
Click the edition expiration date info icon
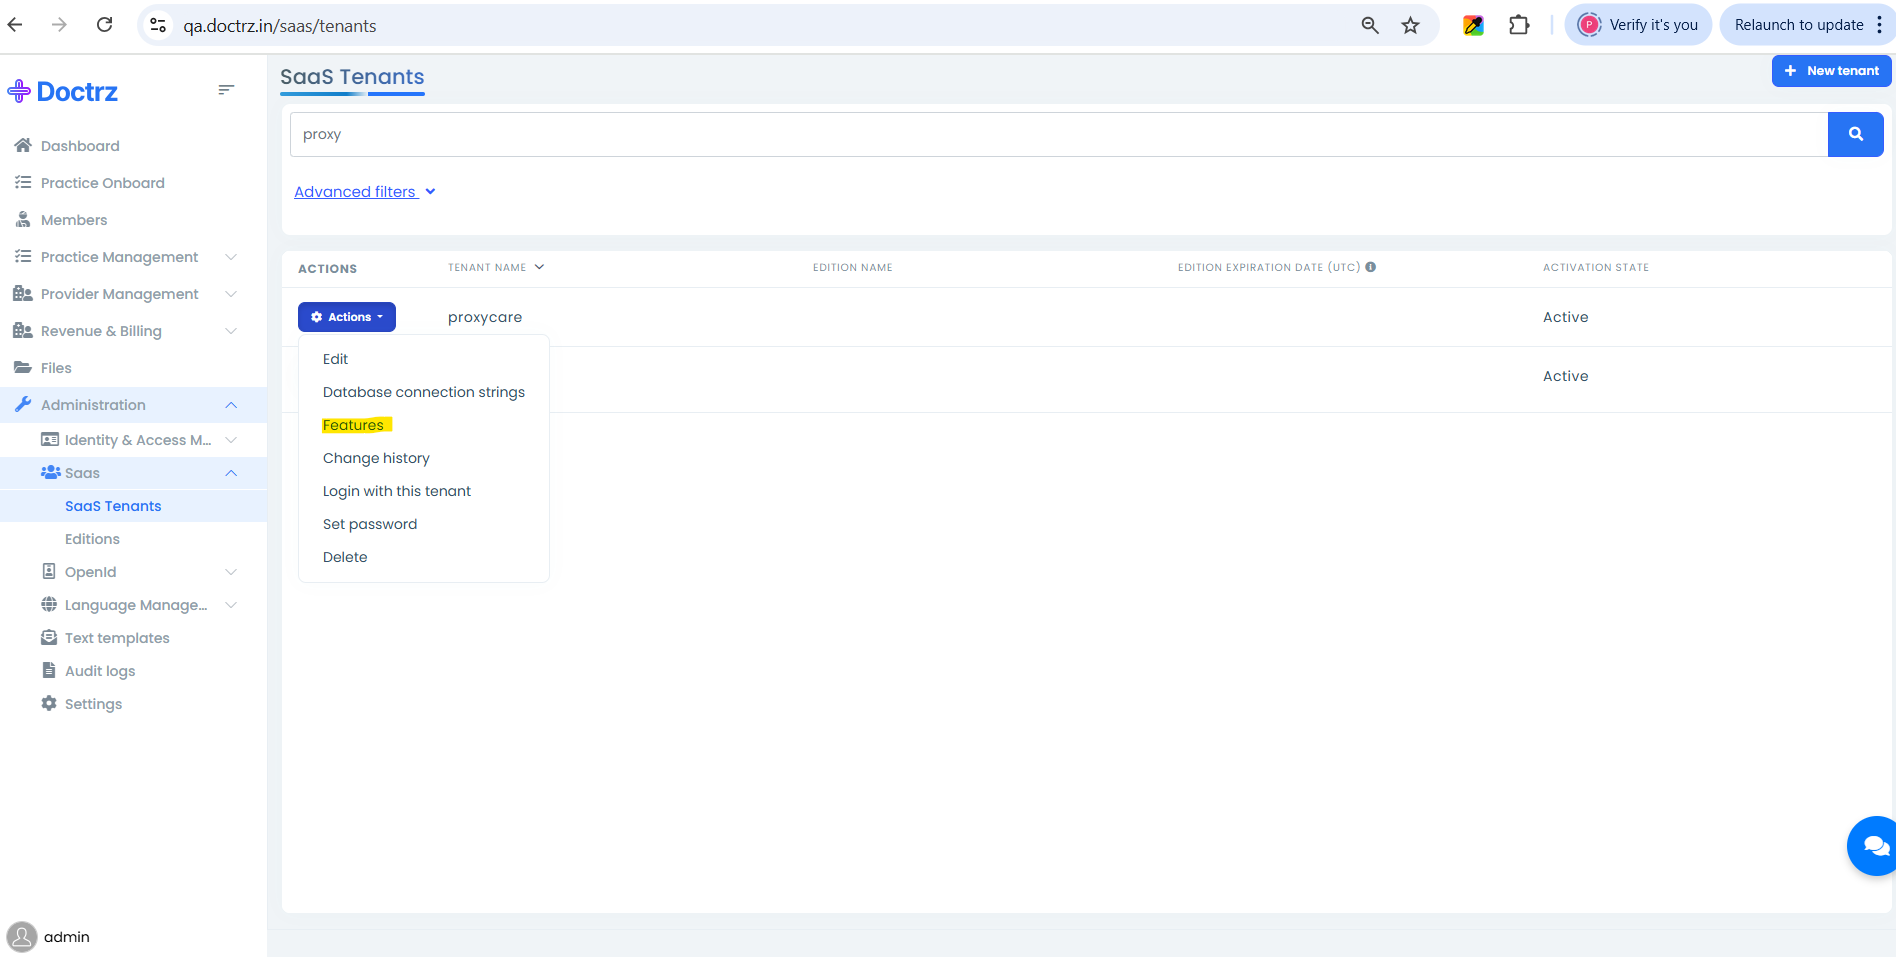point(1371,267)
